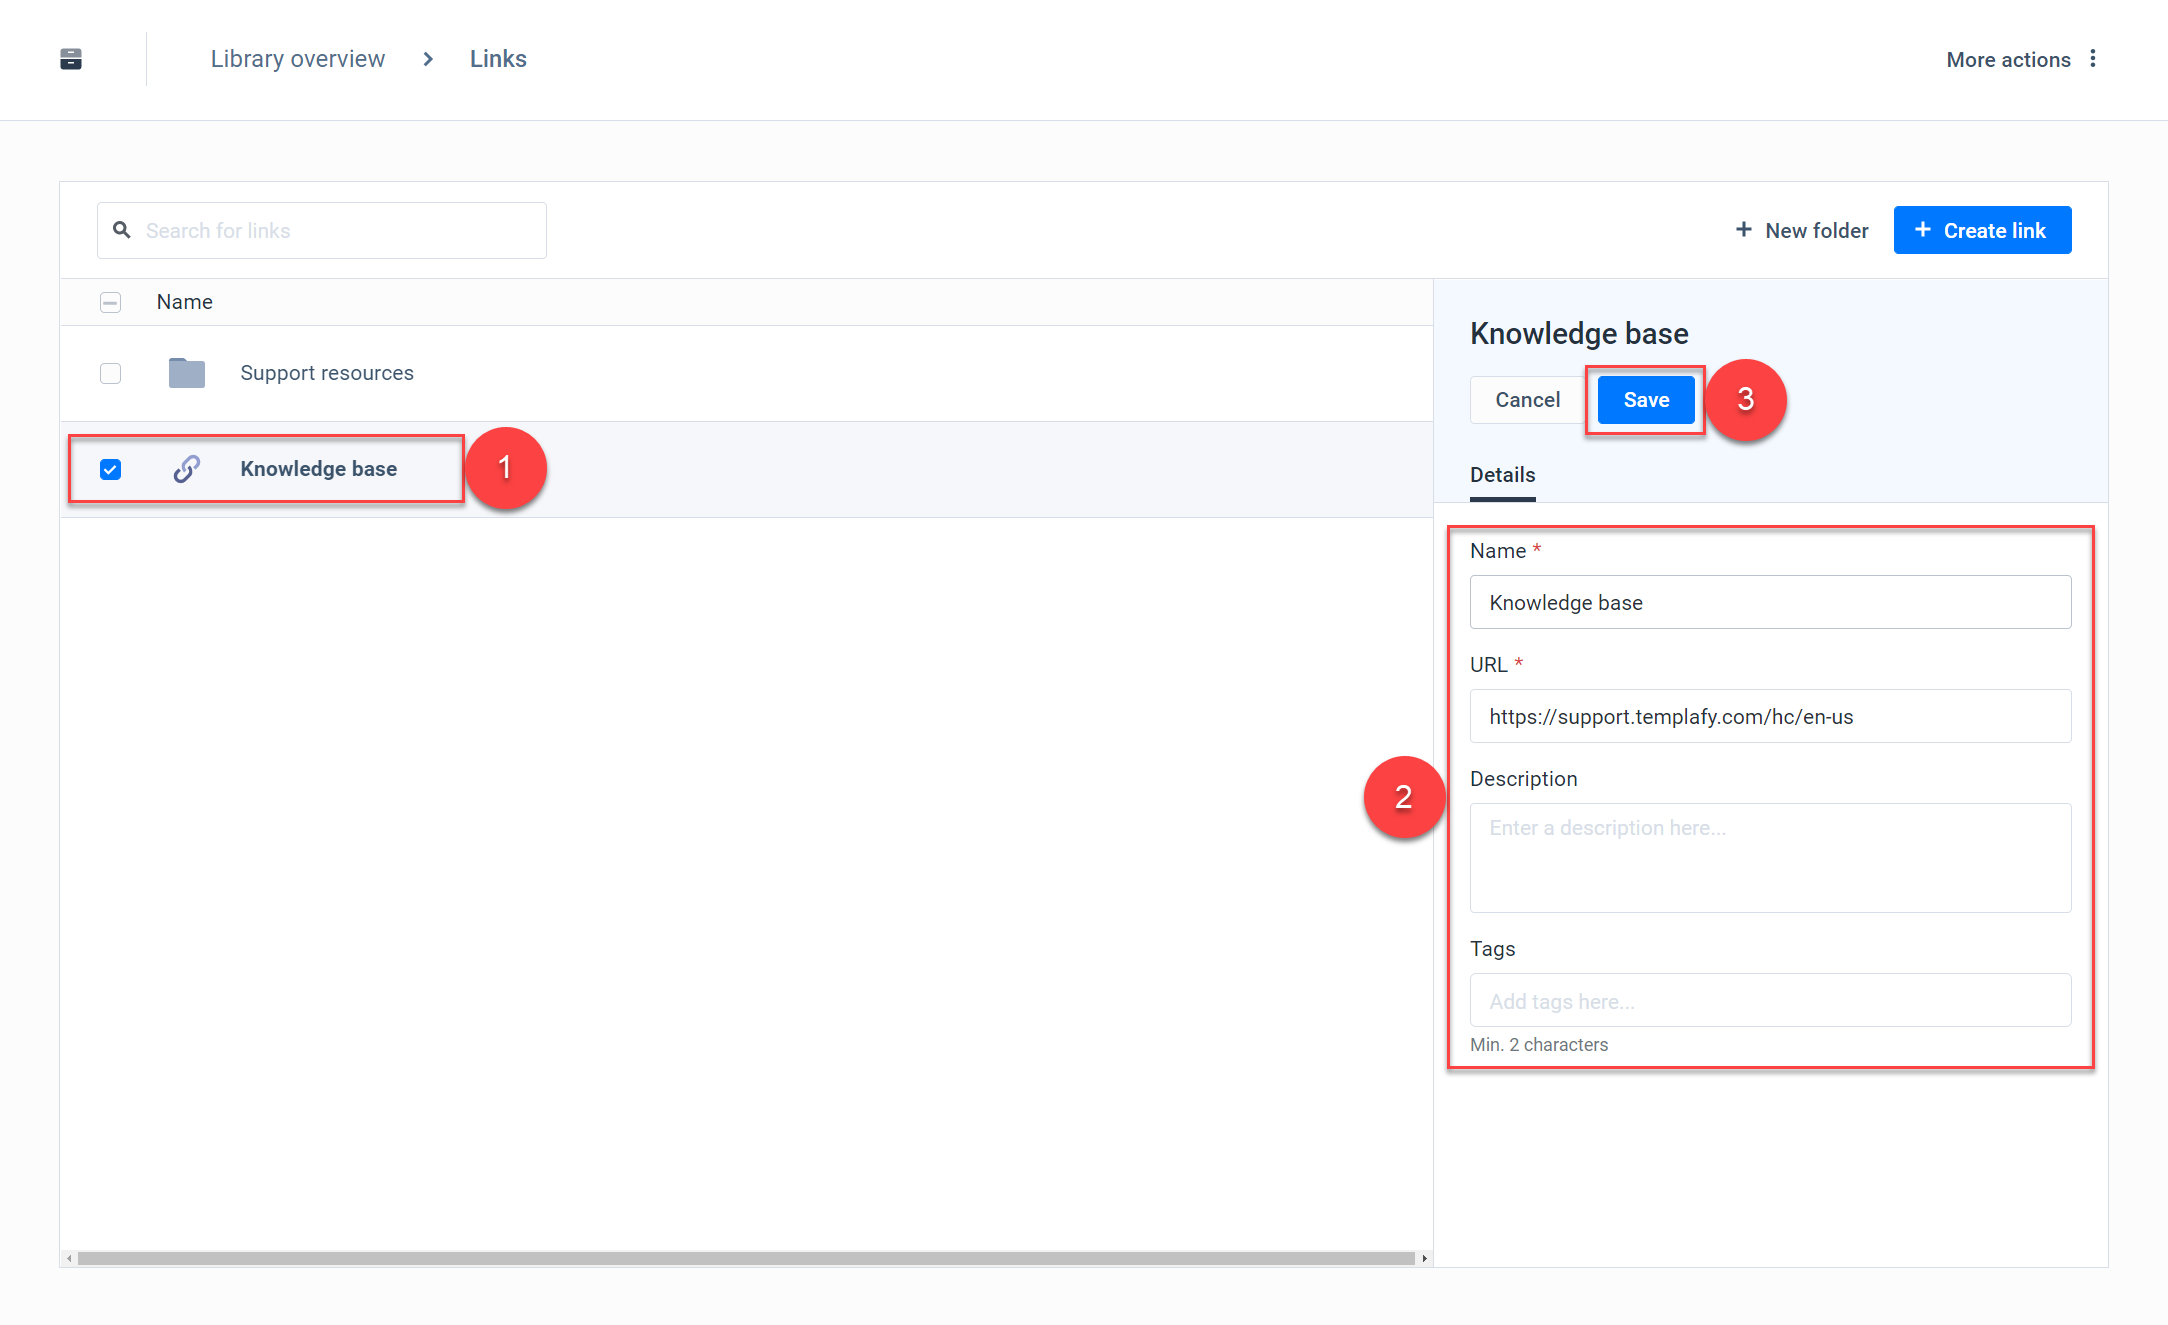Click the Description text area to edit

click(1770, 856)
